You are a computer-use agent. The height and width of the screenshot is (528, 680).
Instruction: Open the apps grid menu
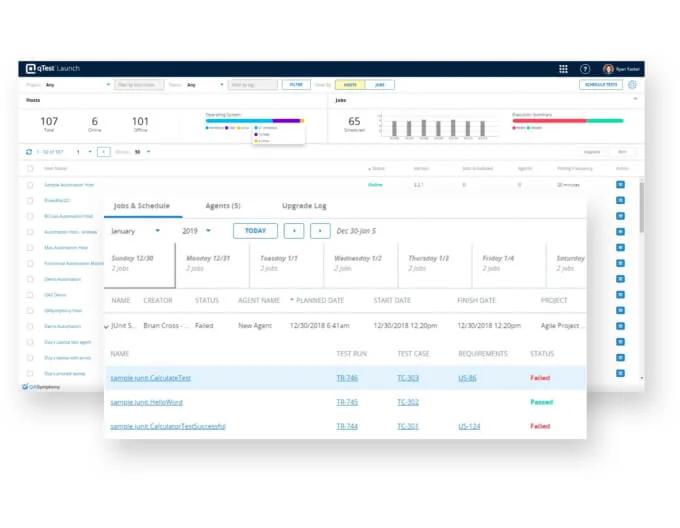[x=563, y=69]
